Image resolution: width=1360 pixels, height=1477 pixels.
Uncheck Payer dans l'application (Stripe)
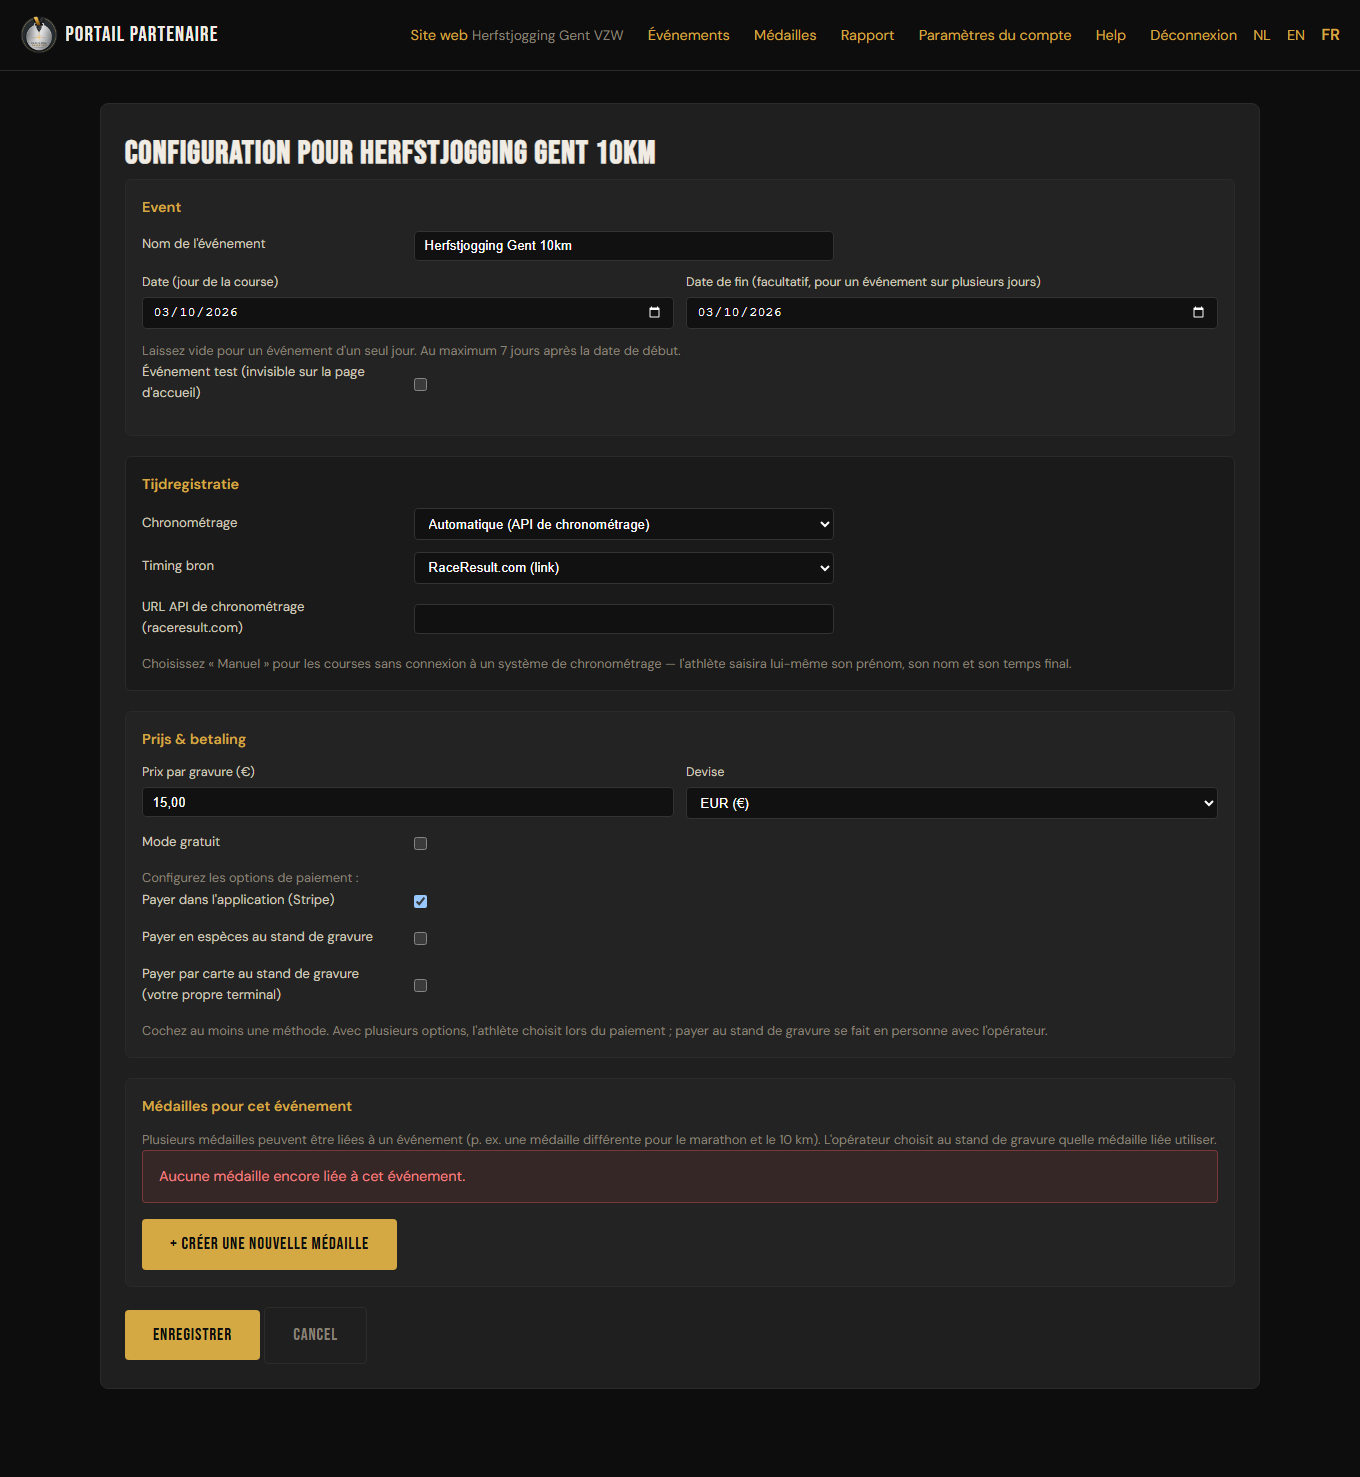point(421,902)
